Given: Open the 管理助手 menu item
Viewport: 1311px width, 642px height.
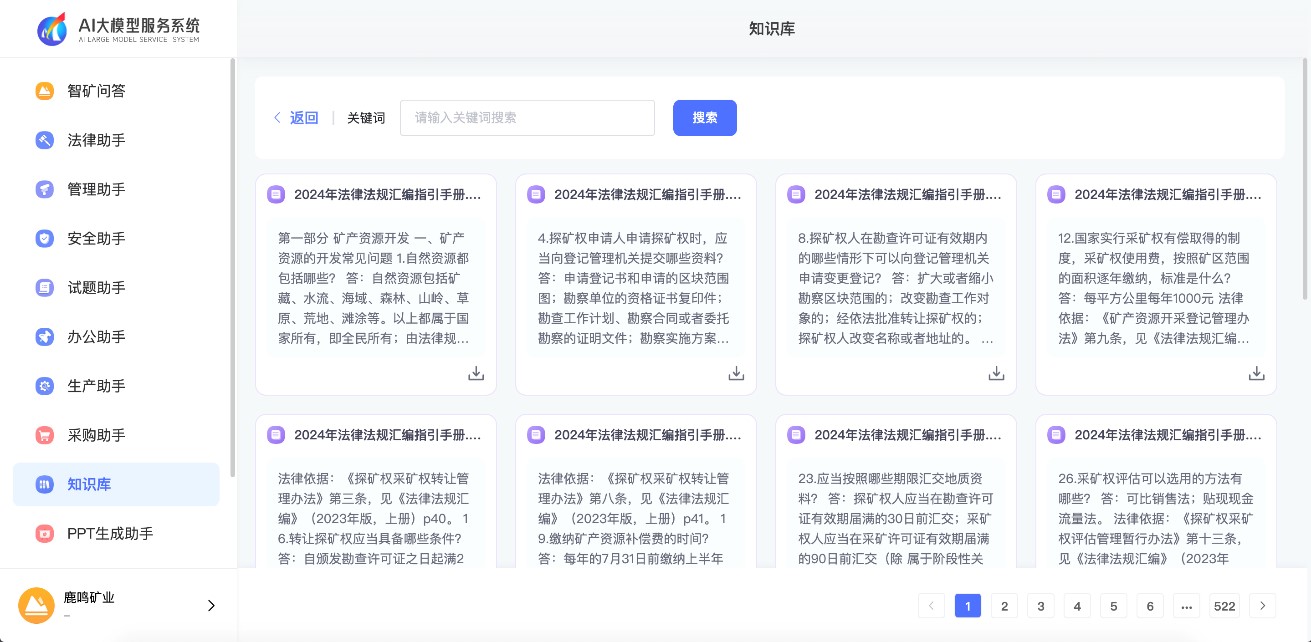Looking at the screenshot, I should (x=96, y=189).
